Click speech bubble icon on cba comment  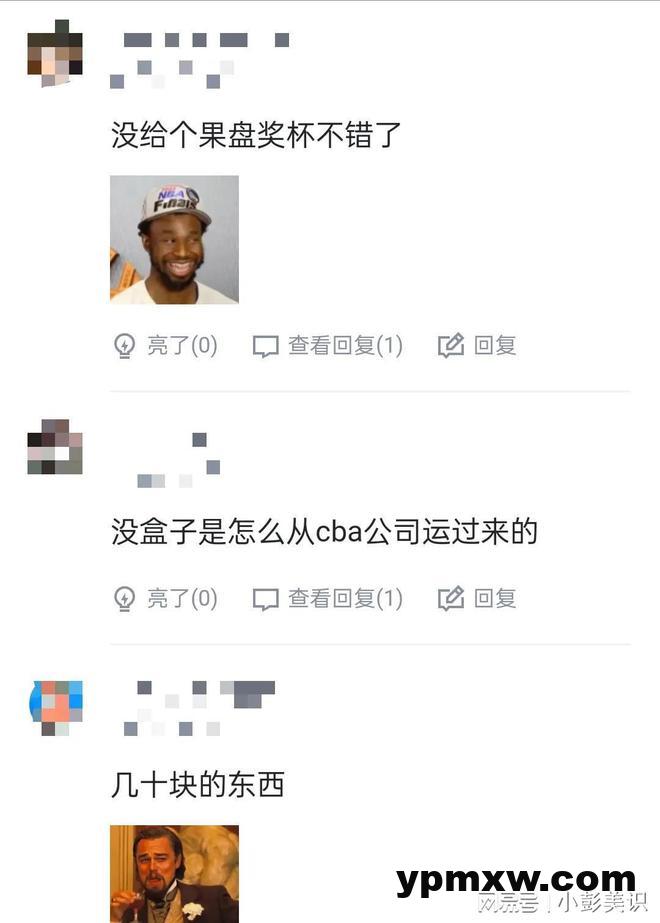[x=266, y=599]
